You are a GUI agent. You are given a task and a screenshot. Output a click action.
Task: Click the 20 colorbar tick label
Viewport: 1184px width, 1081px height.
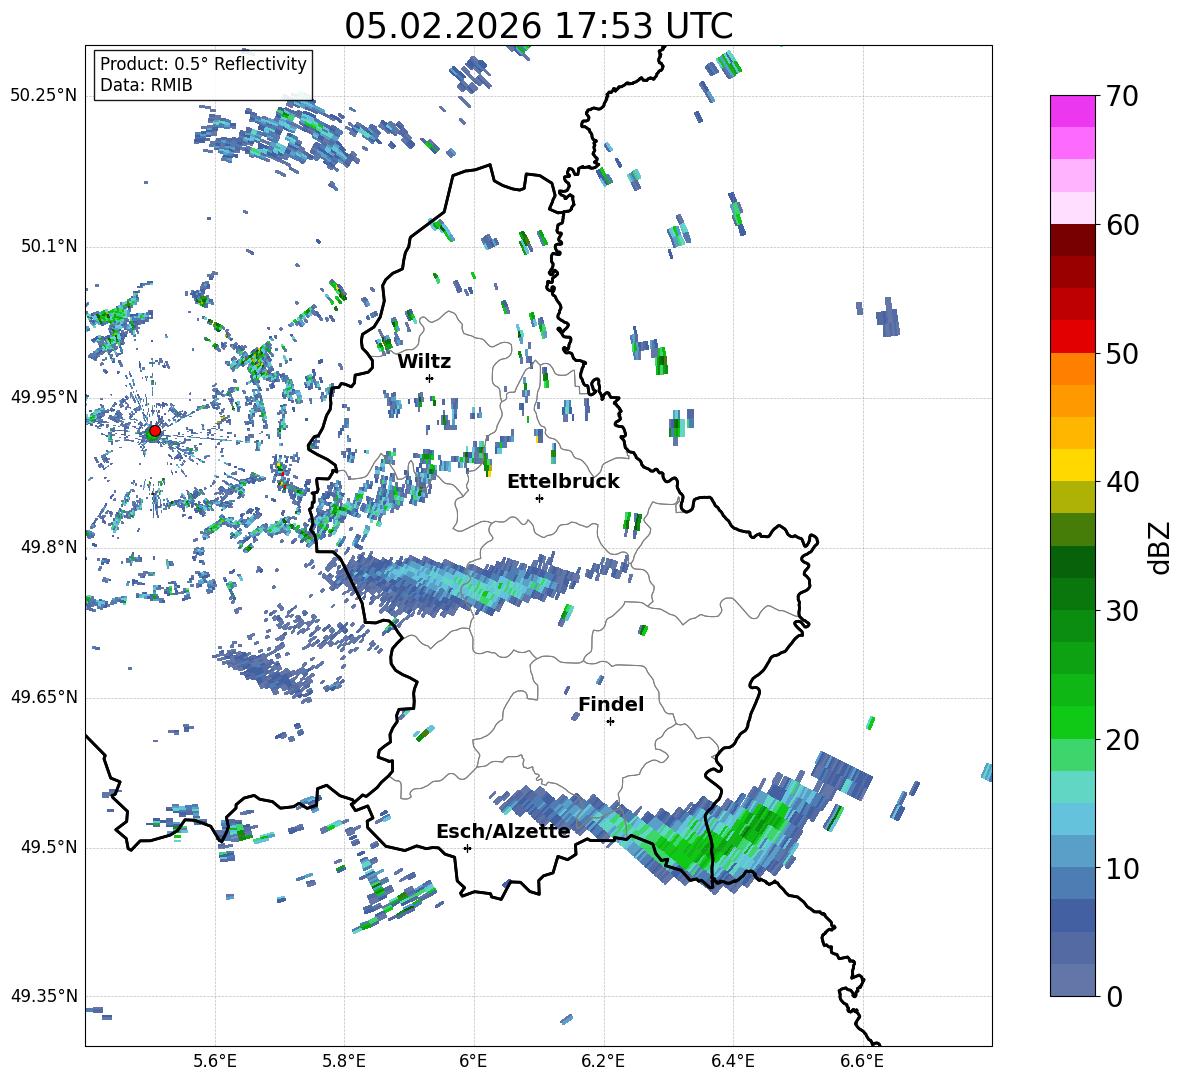(x=1123, y=740)
